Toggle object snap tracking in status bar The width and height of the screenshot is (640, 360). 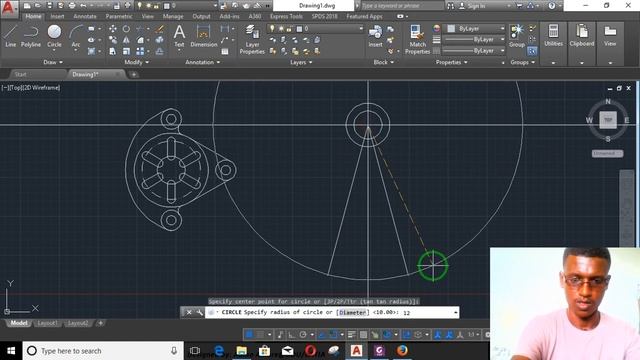(322, 335)
